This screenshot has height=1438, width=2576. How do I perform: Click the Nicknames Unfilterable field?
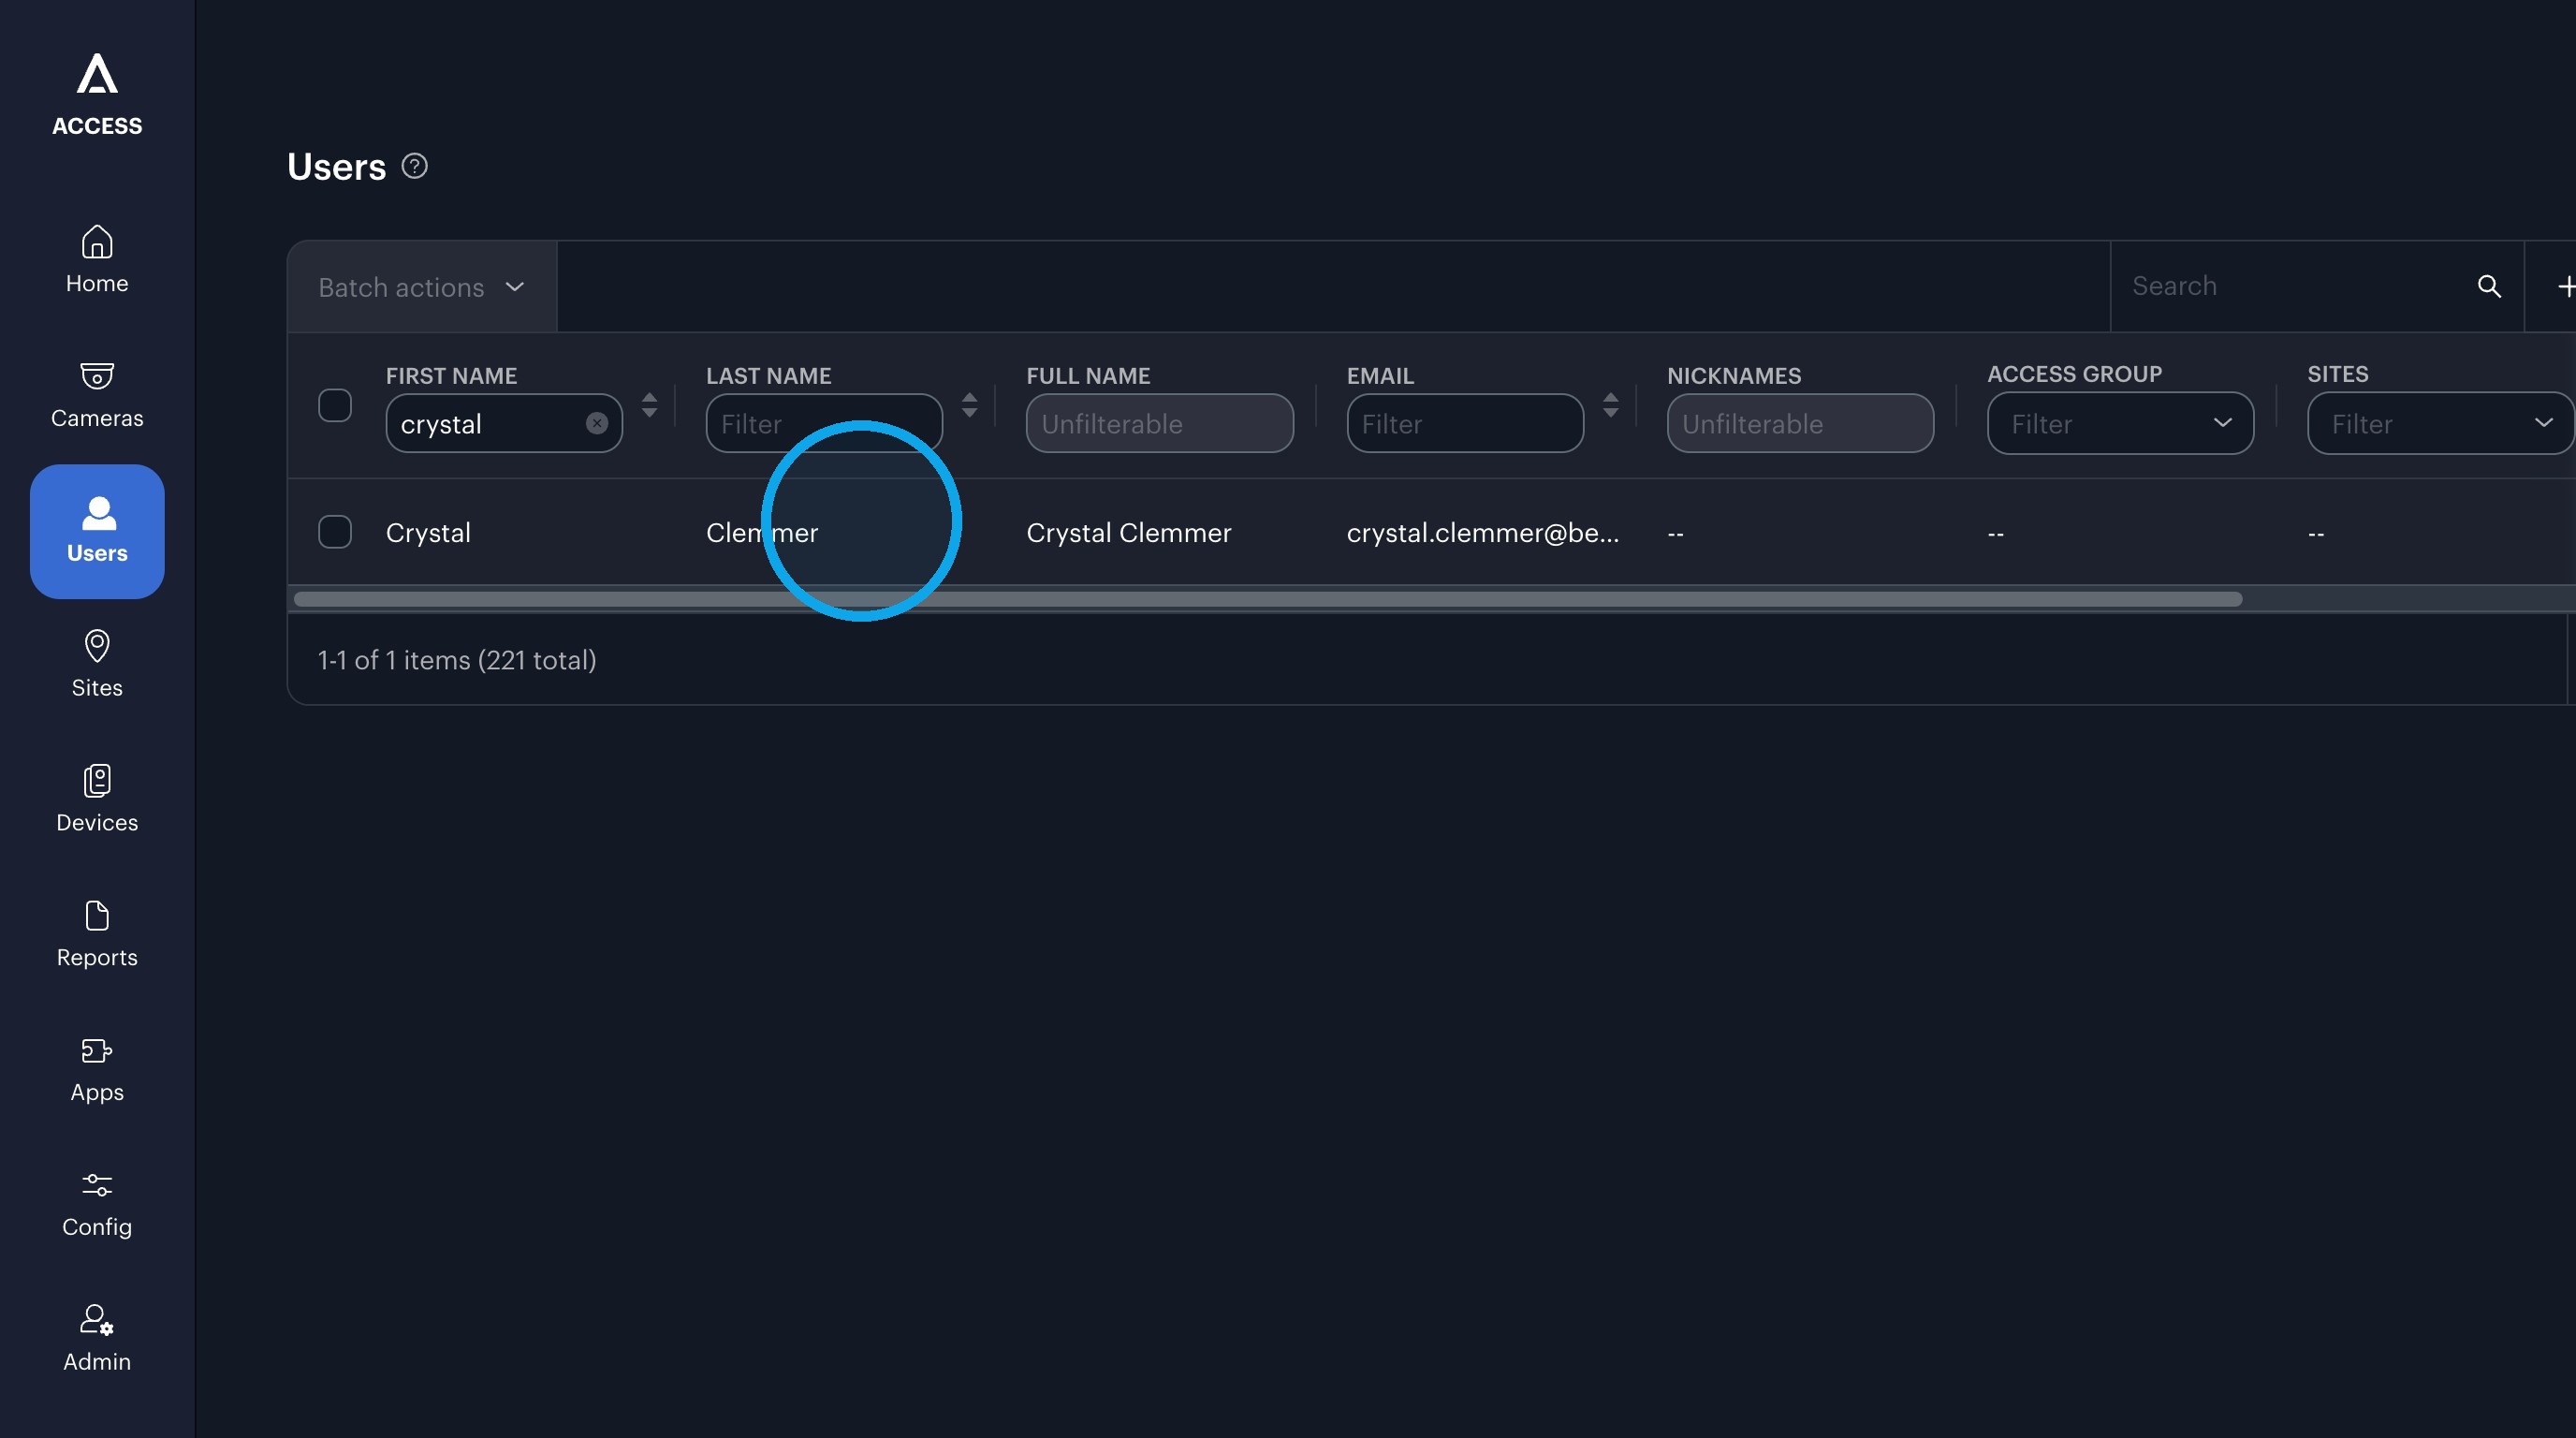pyautogui.click(x=1800, y=424)
